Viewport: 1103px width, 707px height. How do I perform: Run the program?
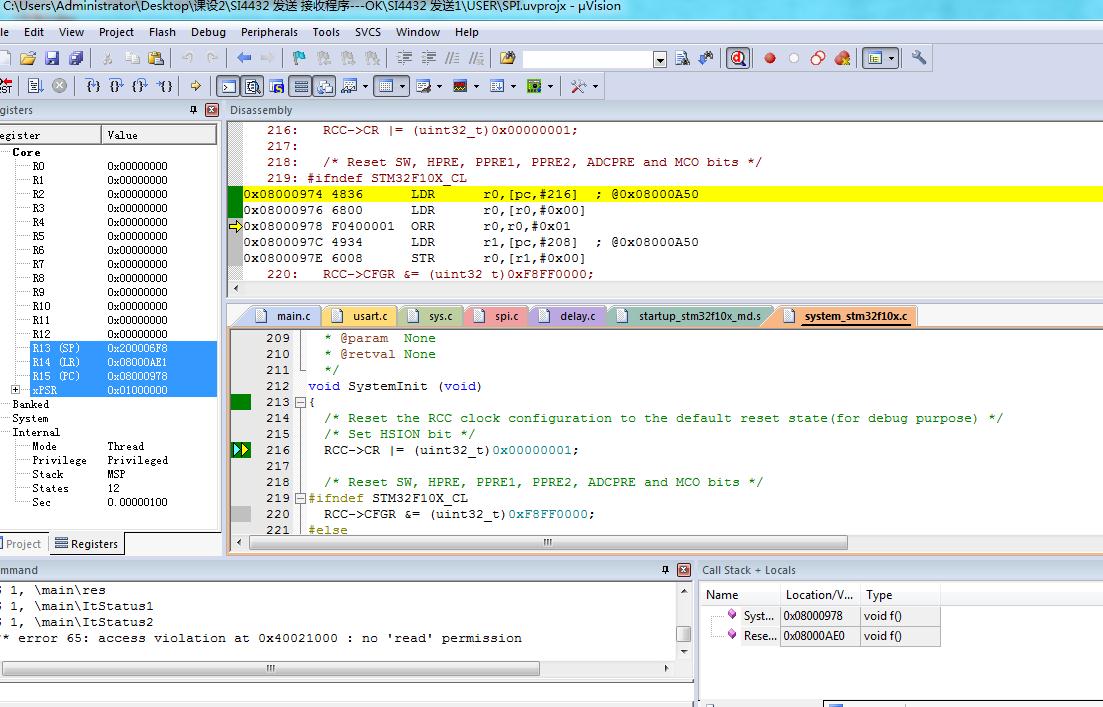pos(35,86)
